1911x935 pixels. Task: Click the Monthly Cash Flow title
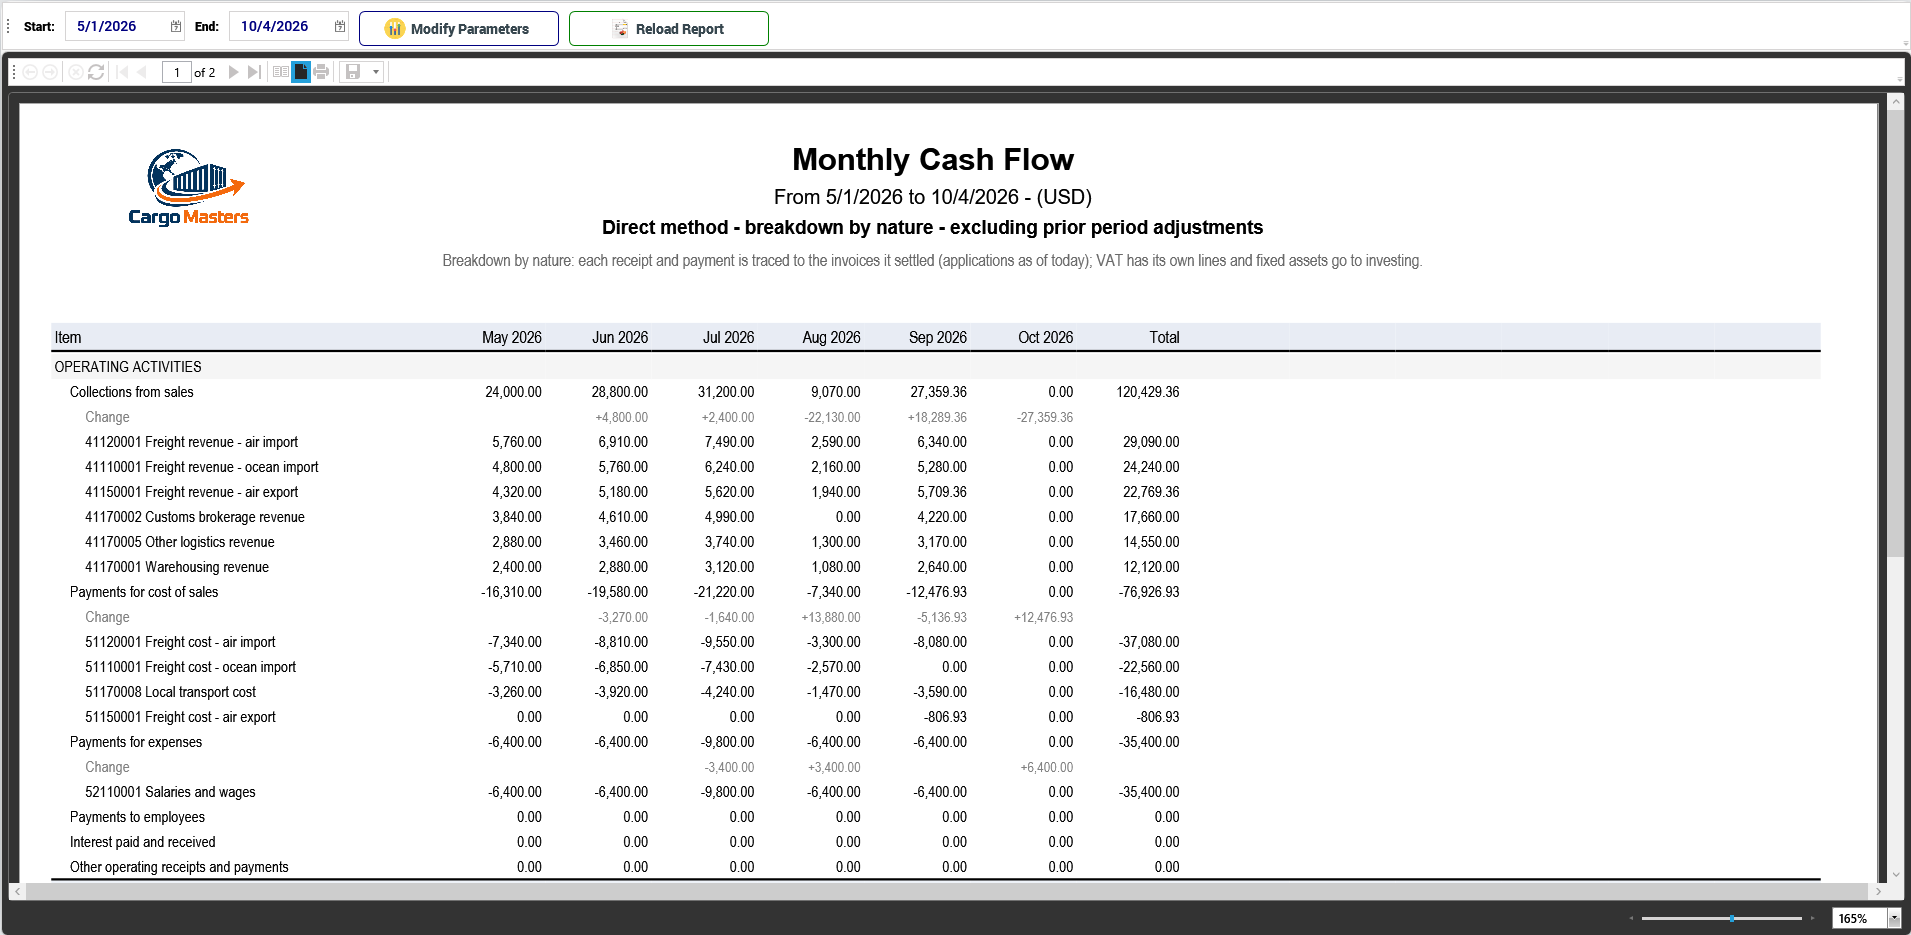point(933,160)
